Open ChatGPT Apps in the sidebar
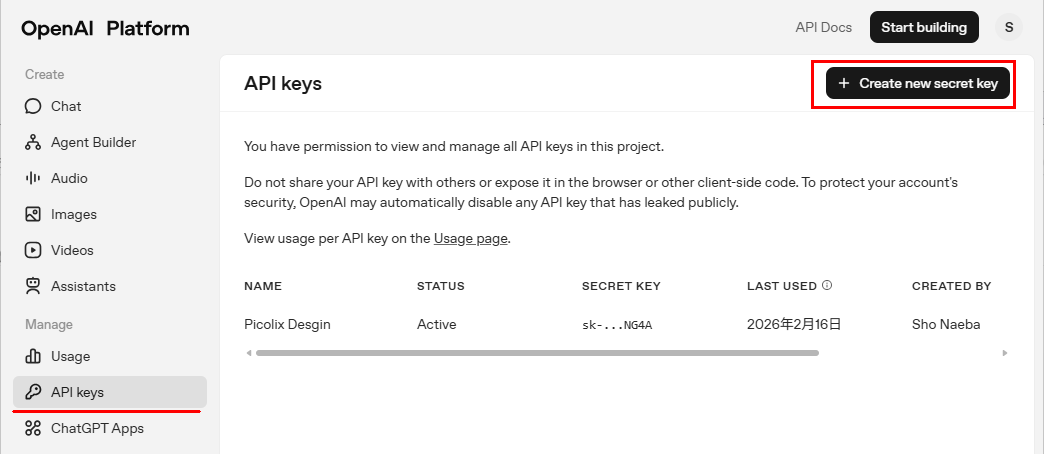The width and height of the screenshot is (1044, 454). (110, 428)
